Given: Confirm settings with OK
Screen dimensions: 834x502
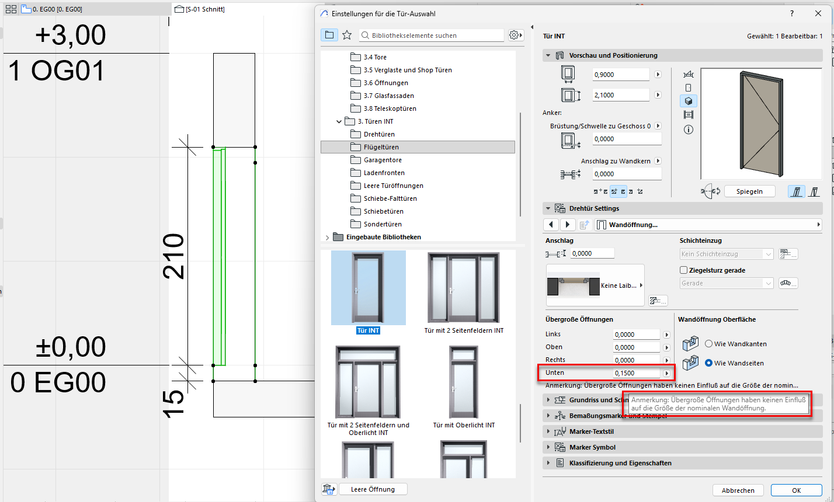Looking at the screenshot, I should [796, 490].
